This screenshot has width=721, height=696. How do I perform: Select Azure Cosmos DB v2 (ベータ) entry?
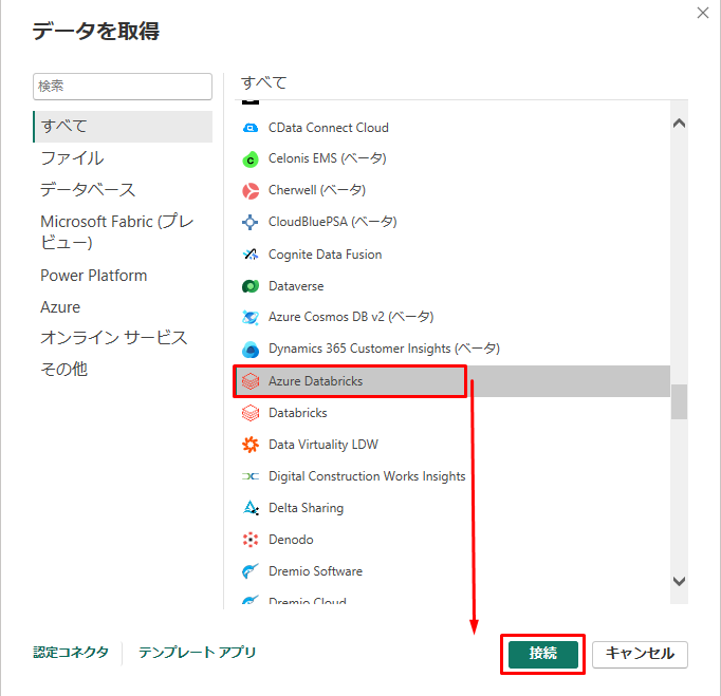[x=351, y=317]
